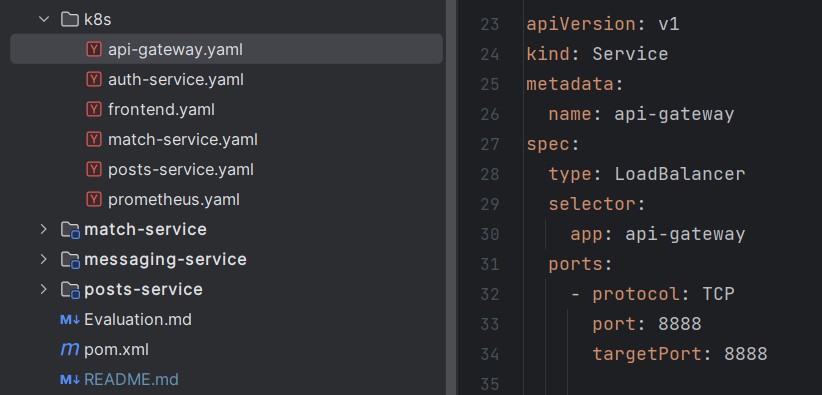The height and width of the screenshot is (395, 822).
Task: Select the k8s folder name
Action: (98, 20)
